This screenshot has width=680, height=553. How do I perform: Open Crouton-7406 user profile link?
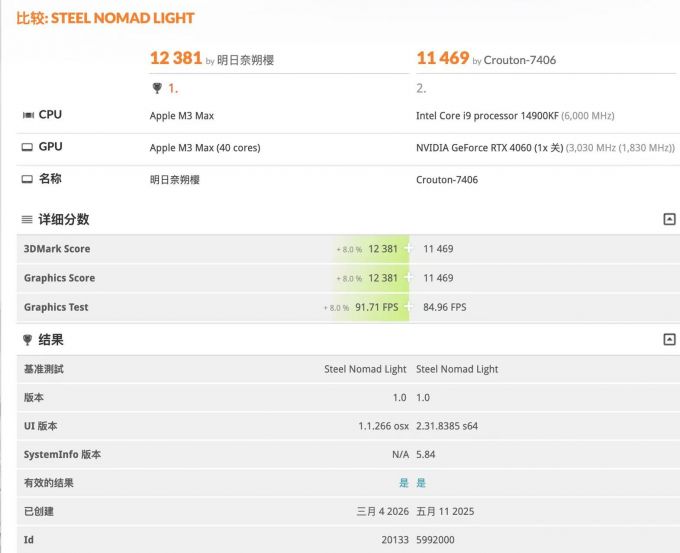(x=520, y=60)
